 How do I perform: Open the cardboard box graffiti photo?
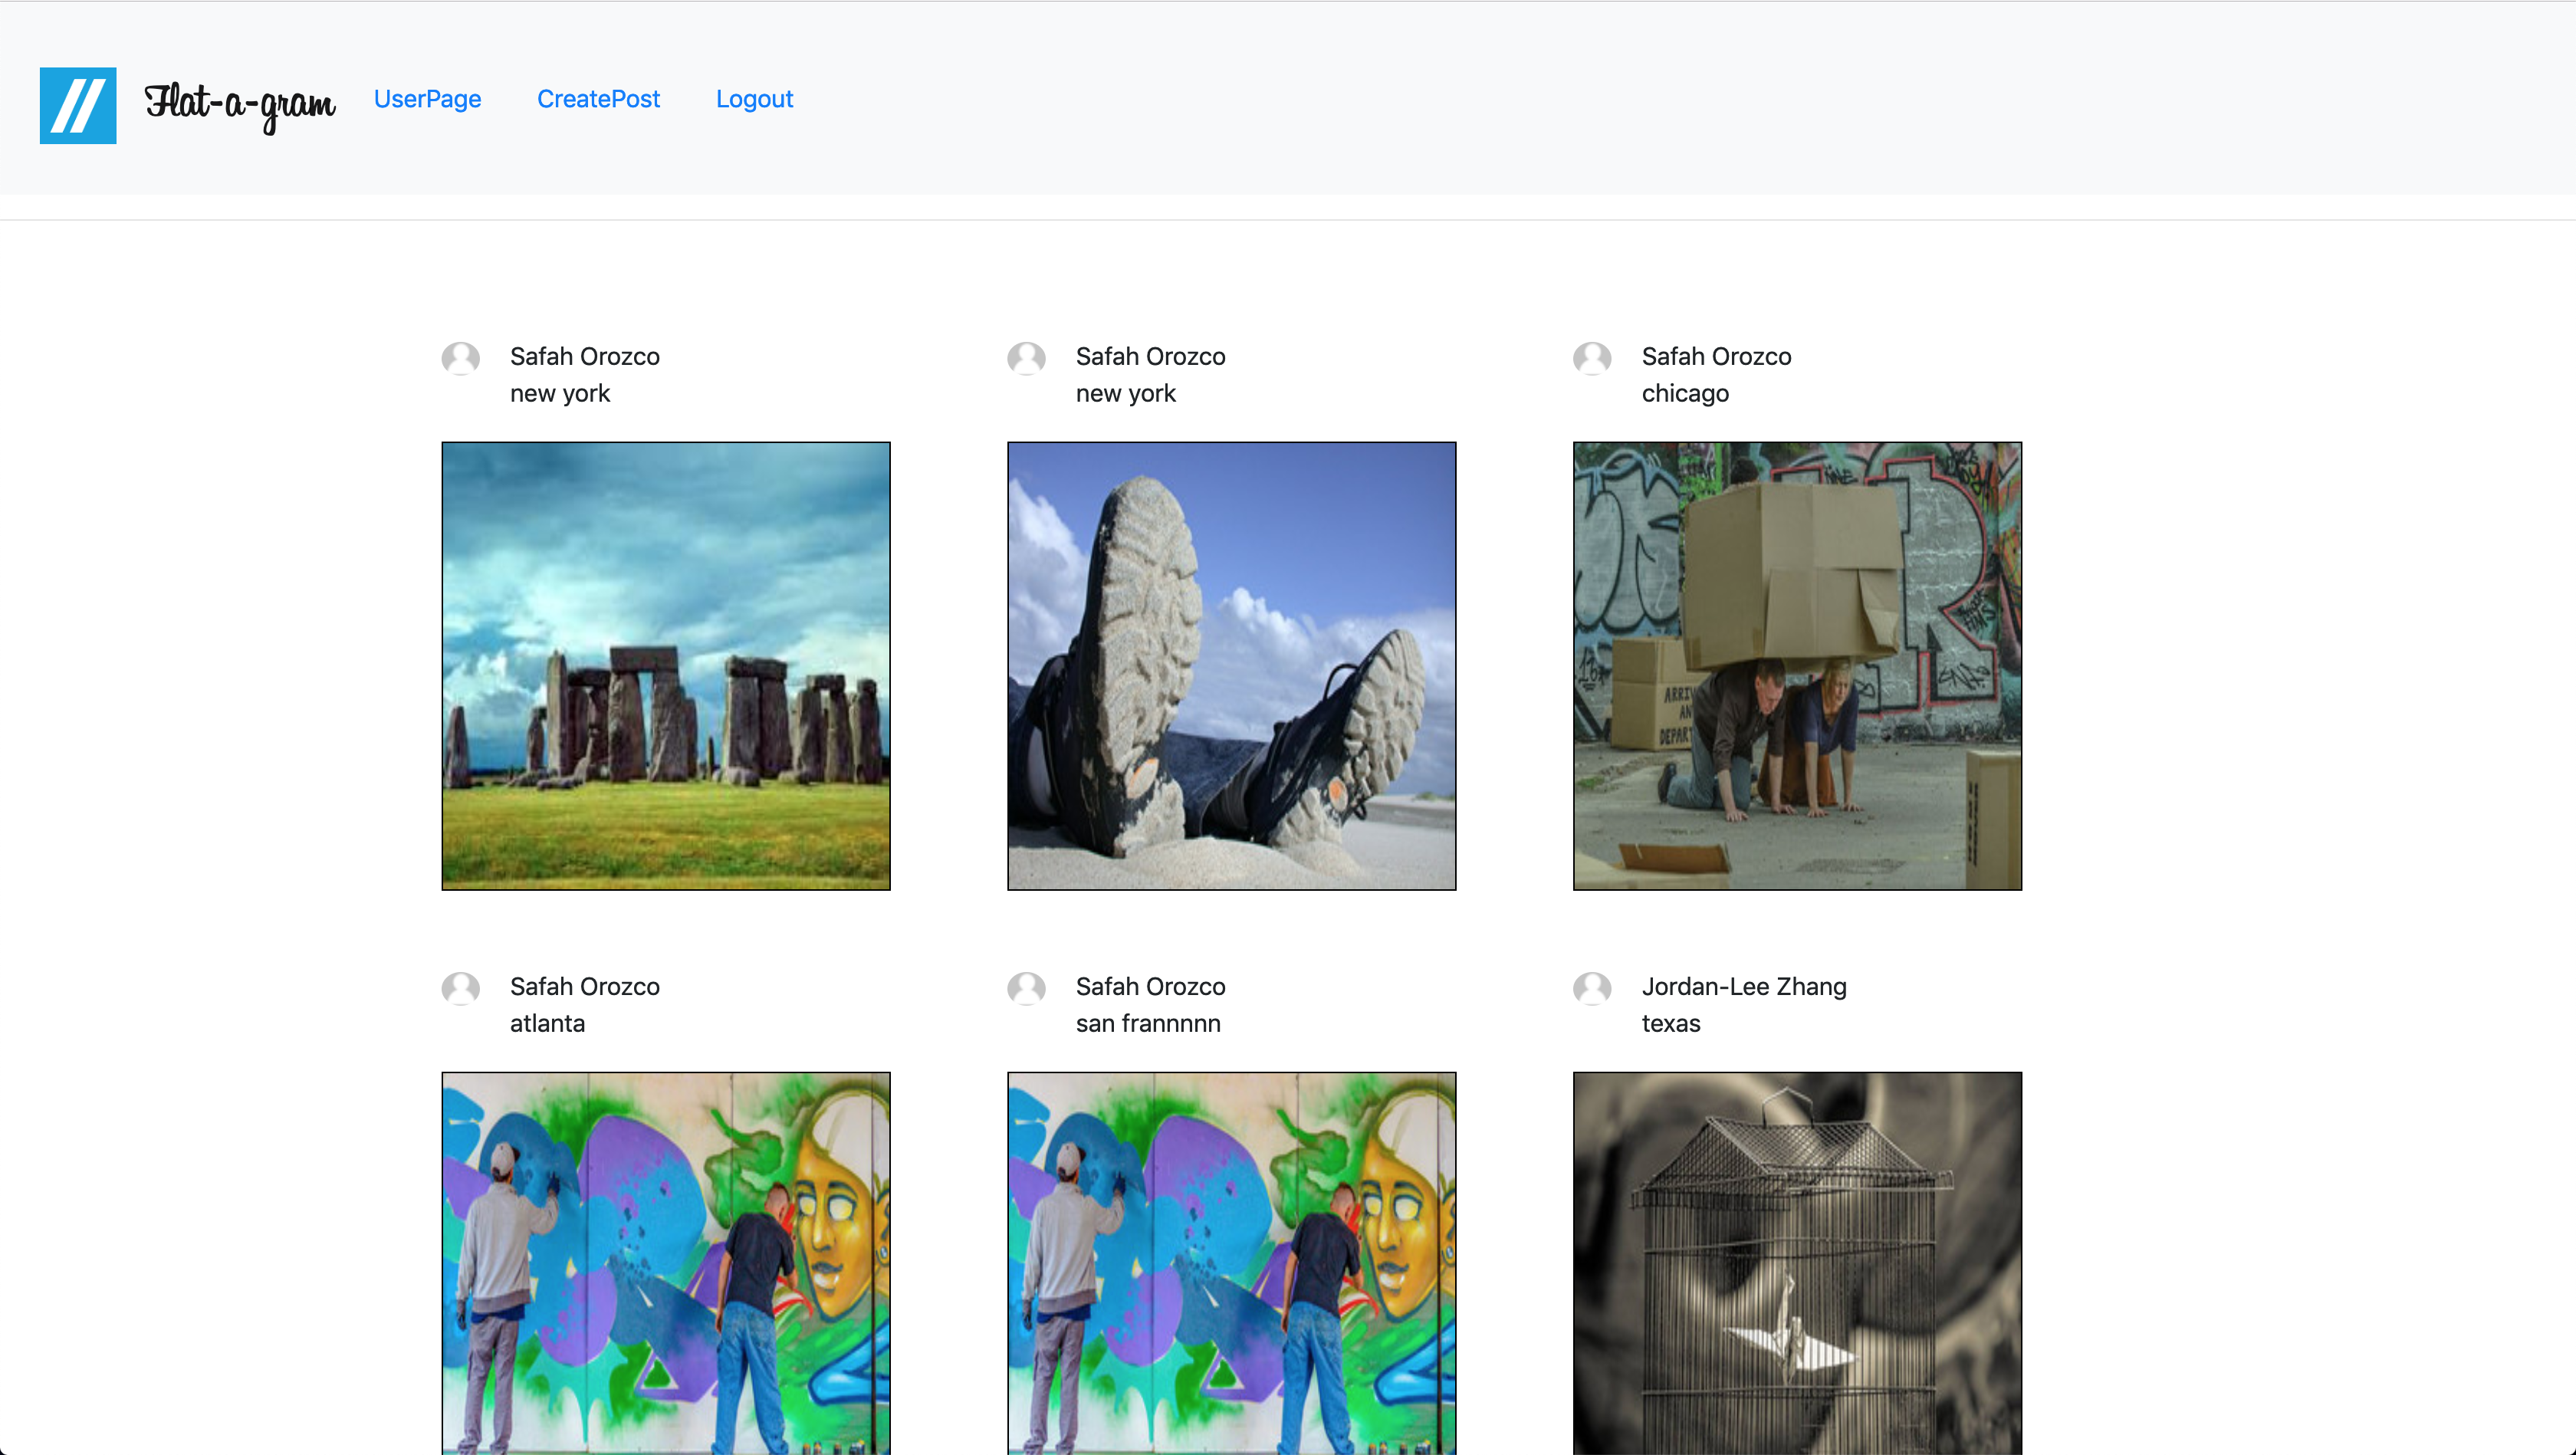tap(1797, 666)
